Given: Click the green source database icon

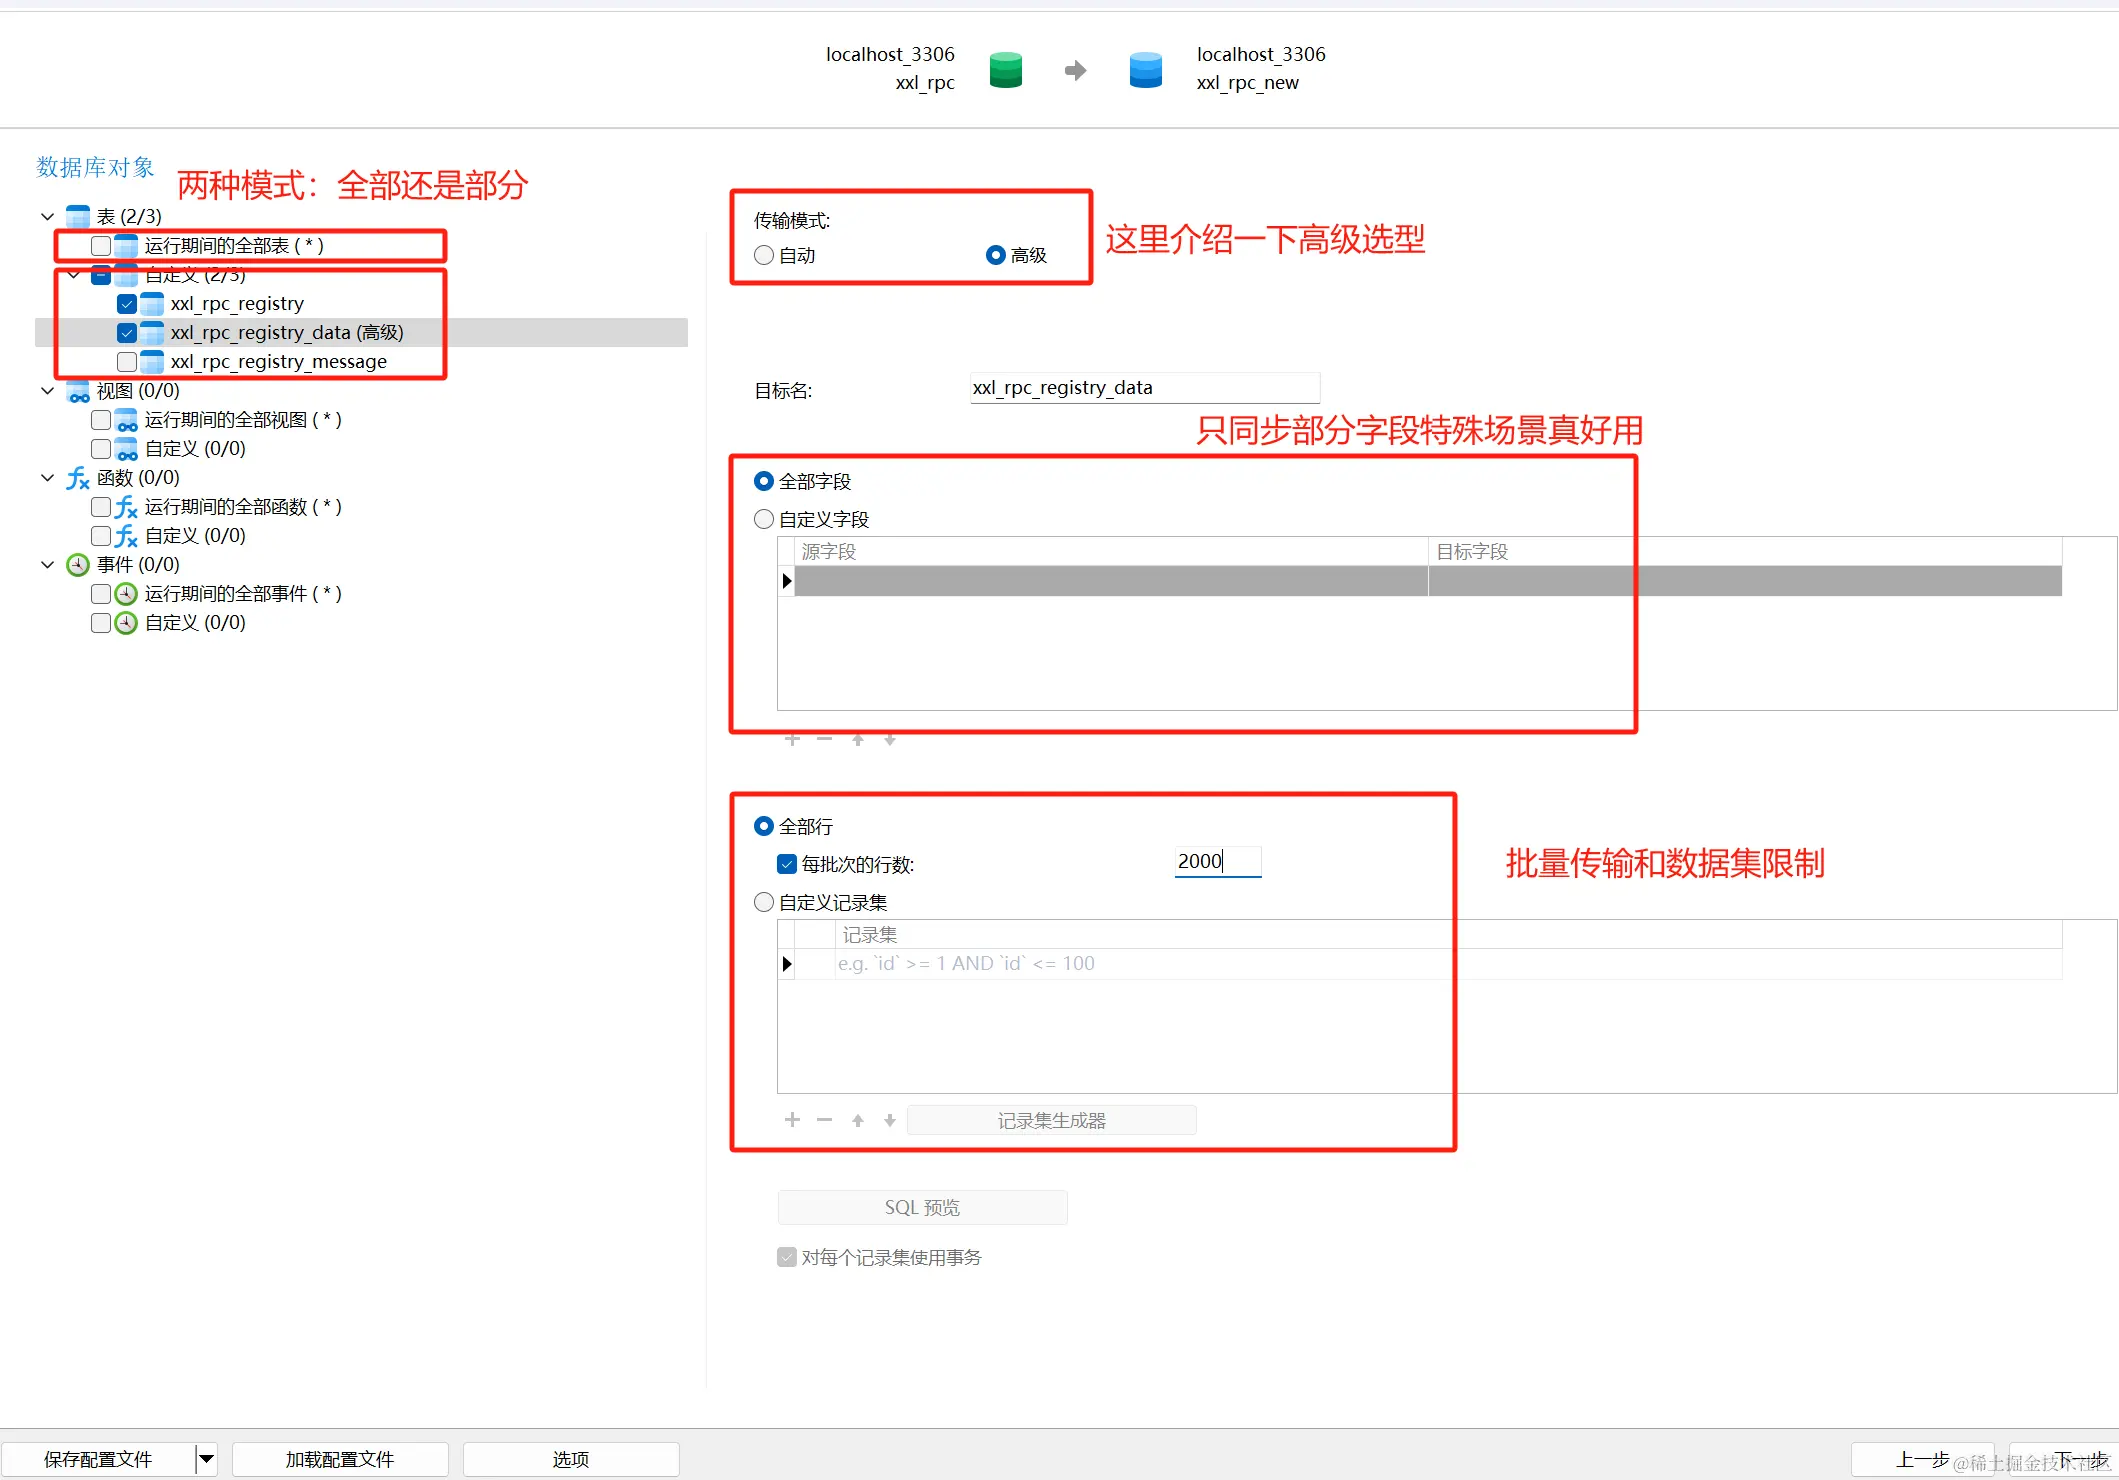Looking at the screenshot, I should [x=1005, y=70].
